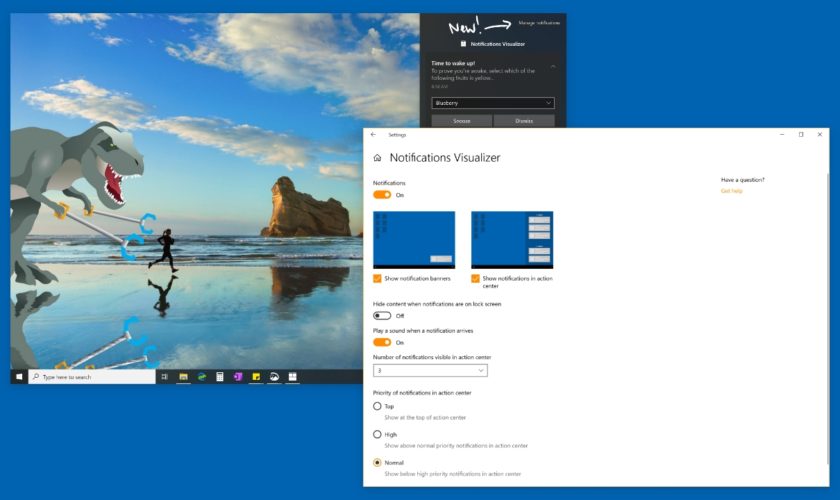Open Task View on the taskbar

click(164, 377)
